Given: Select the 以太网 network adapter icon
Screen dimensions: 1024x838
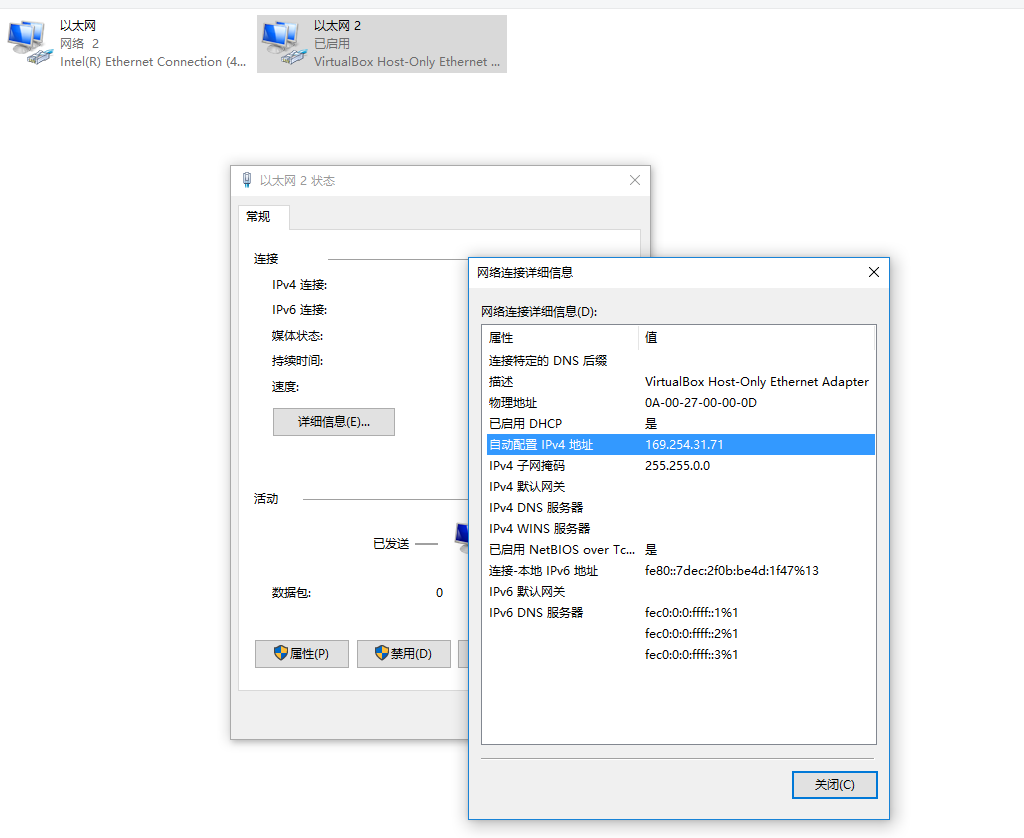Looking at the screenshot, I should [29, 42].
